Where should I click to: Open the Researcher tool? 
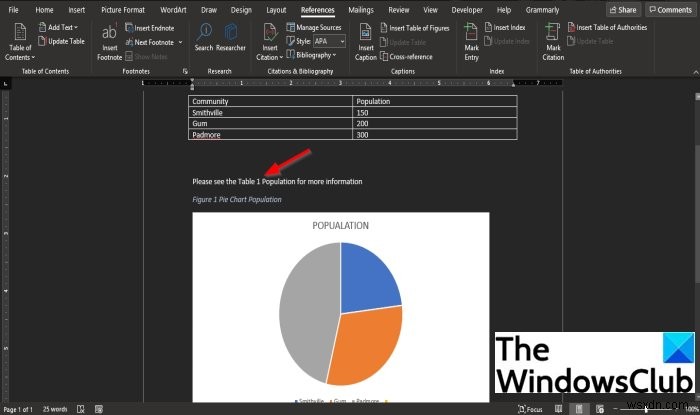pos(231,37)
